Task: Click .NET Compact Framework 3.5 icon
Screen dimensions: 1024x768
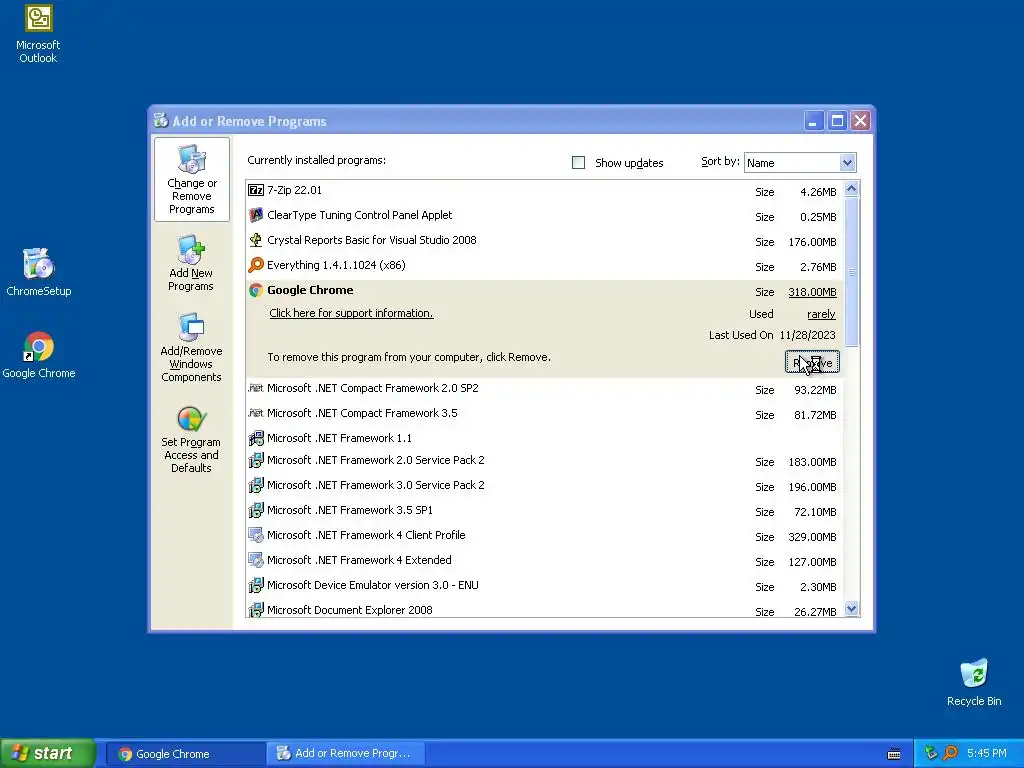Action: coord(256,413)
